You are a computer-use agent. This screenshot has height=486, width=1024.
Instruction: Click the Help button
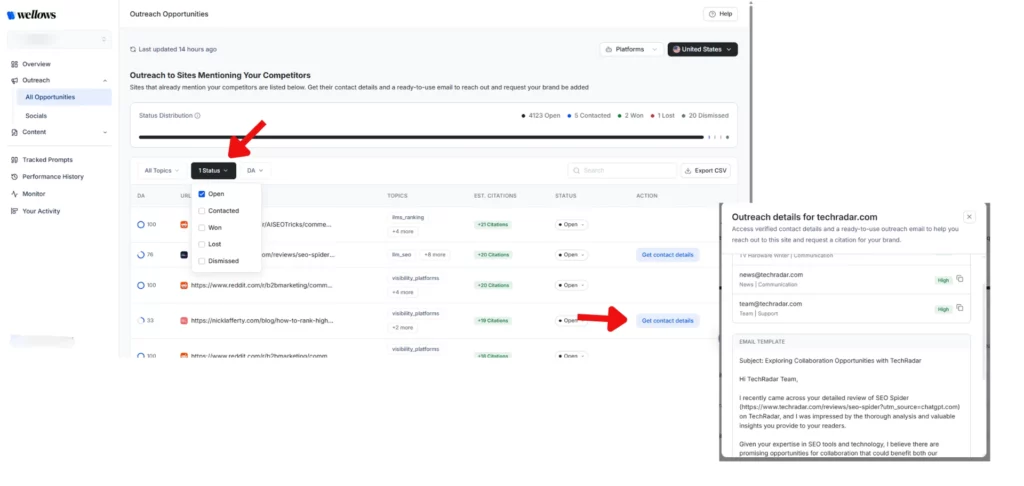pyautogui.click(x=720, y=14)
